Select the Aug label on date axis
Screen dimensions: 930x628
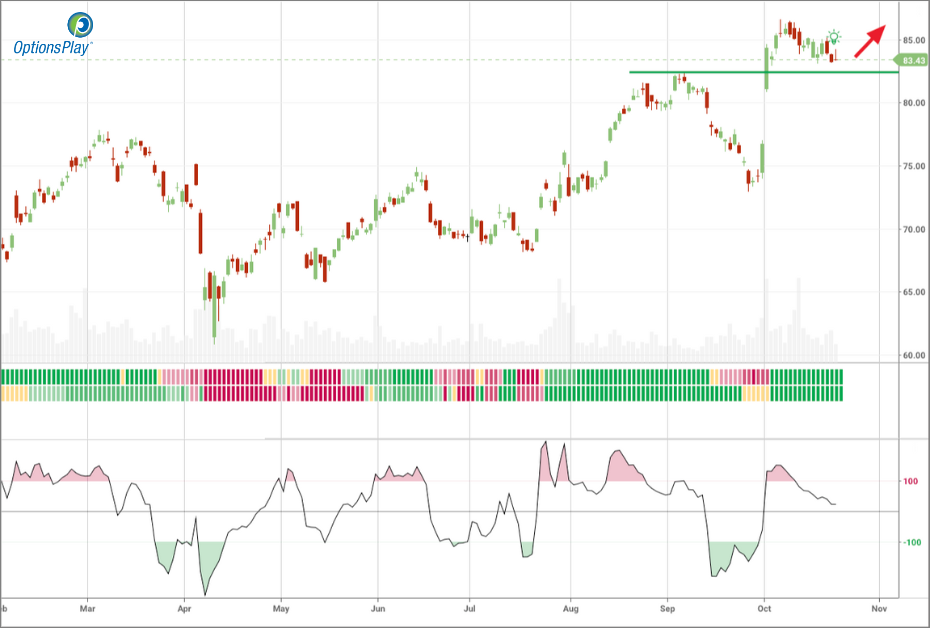coord(571,607)
